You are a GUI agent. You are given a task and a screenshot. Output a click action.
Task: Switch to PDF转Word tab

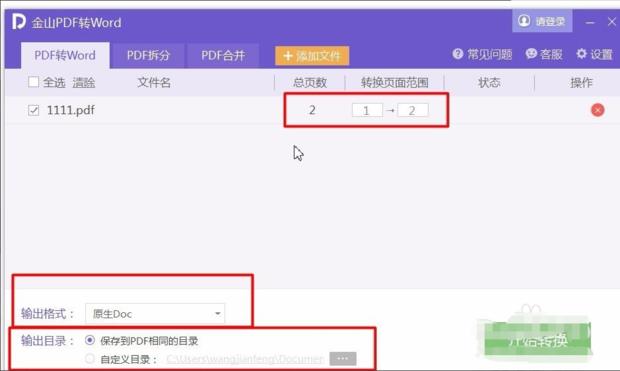tap(65, 55)
